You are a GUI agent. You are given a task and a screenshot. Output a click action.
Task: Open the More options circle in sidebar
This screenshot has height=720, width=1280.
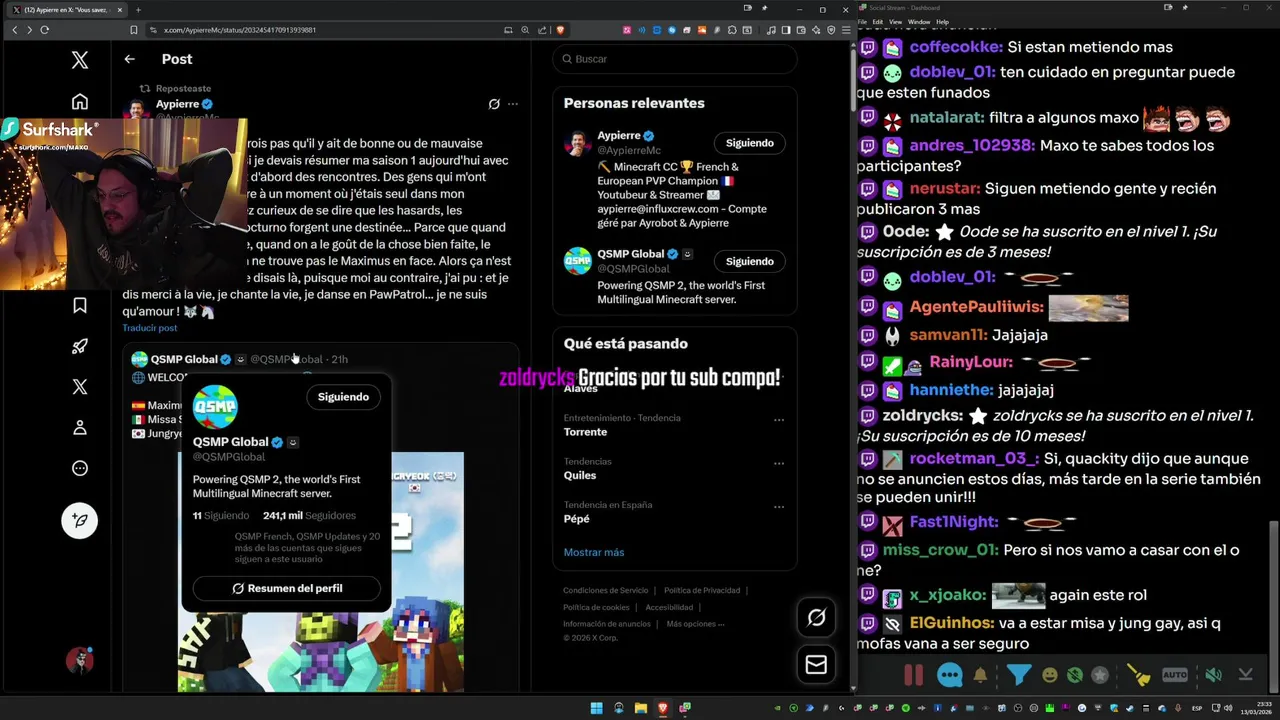coord(80,468)
